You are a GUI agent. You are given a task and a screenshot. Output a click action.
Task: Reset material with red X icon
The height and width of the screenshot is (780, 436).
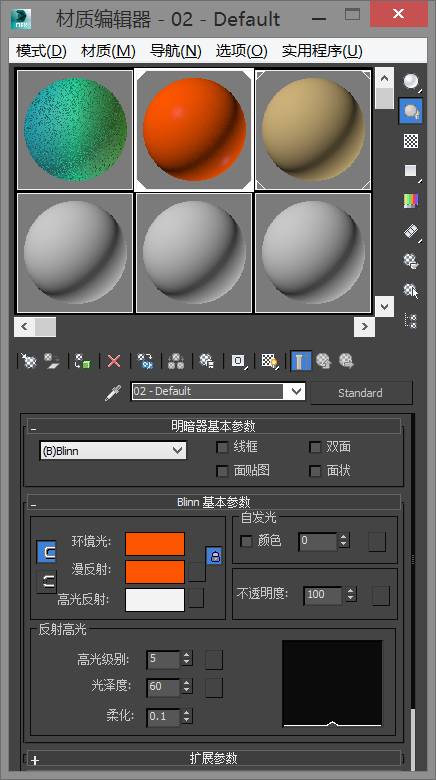coord(114,361)
